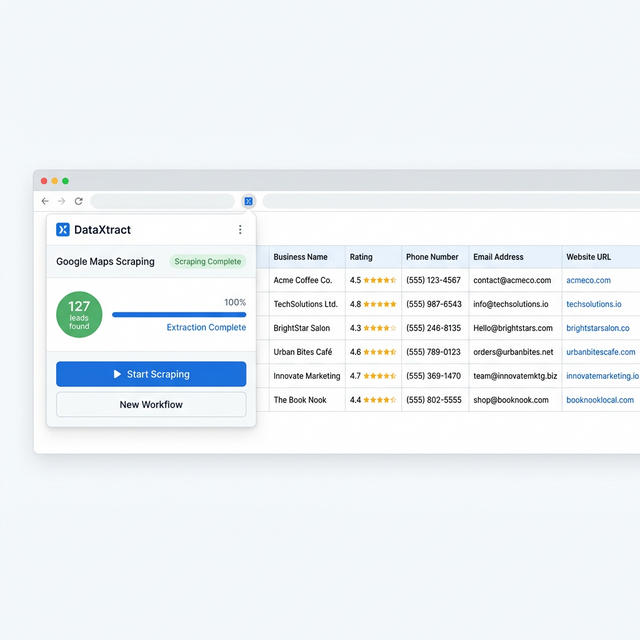
Task: Click the browser address bar
Action: 162,201
